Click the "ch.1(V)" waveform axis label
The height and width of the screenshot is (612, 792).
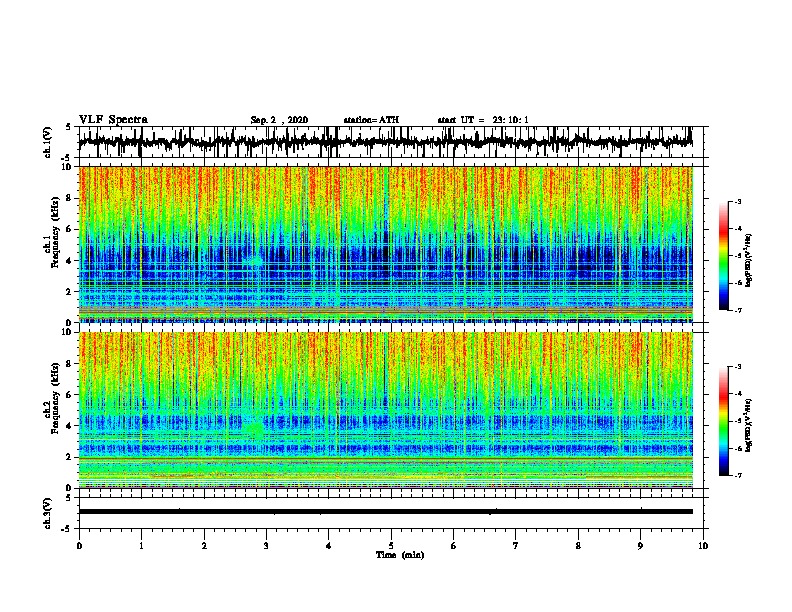click(48, 142)
